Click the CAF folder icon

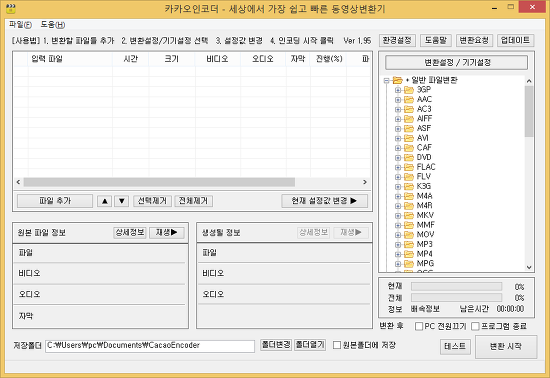click(409, 148)
